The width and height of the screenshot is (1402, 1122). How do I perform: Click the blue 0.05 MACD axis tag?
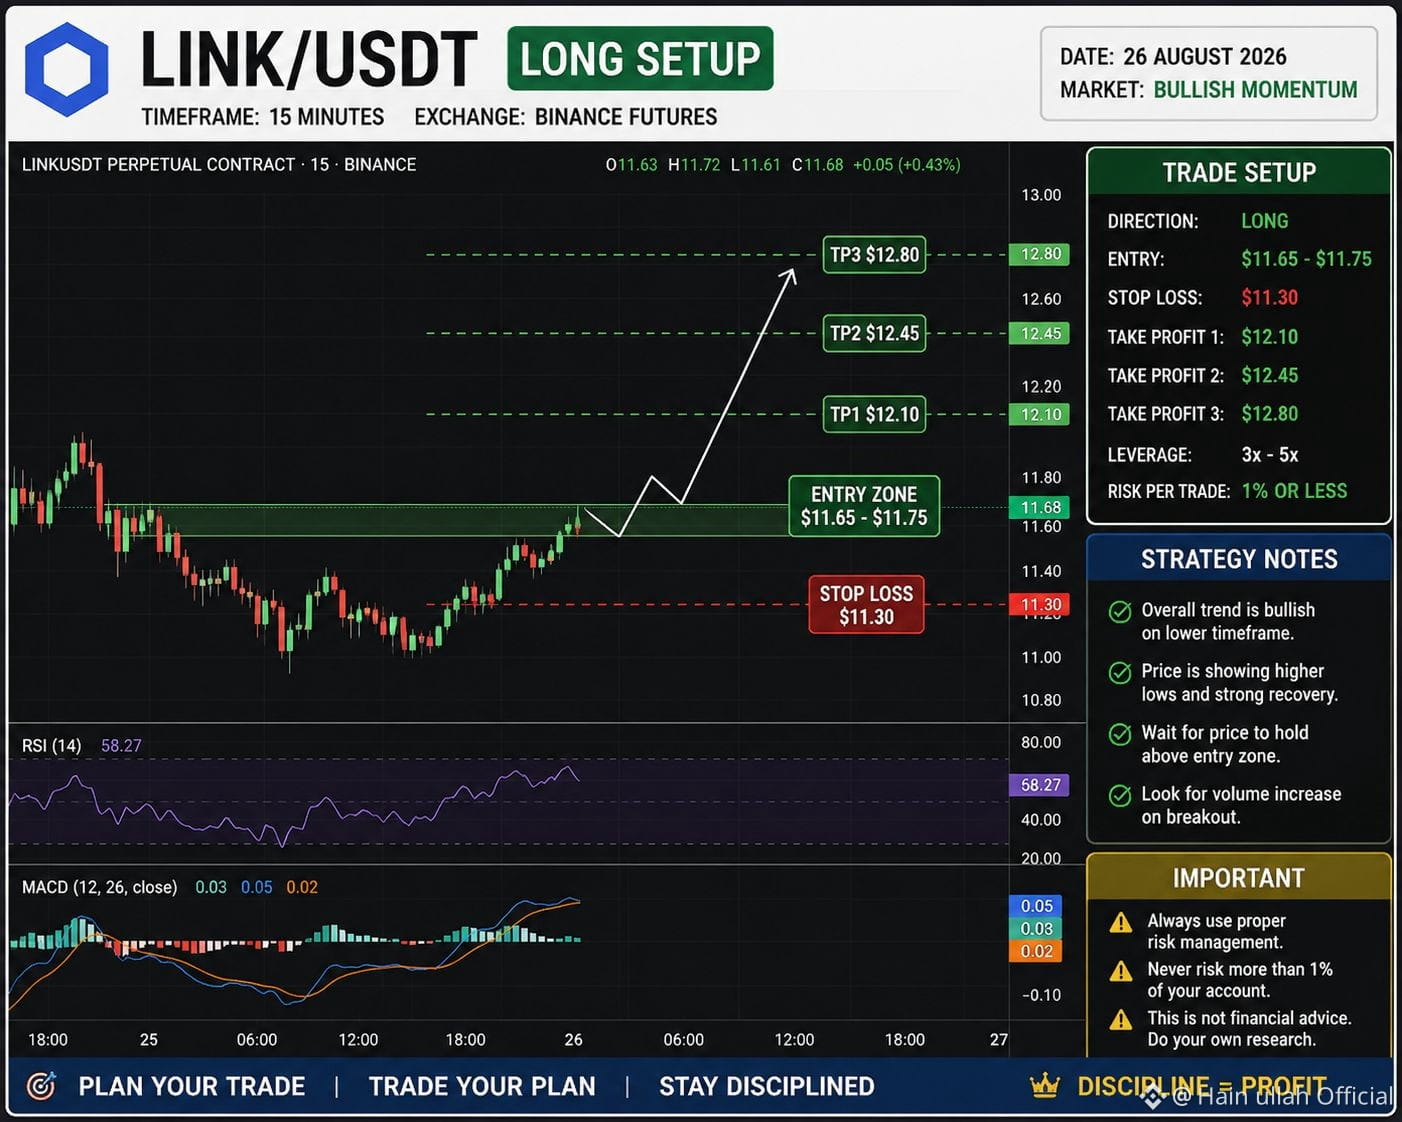(x=1035, y=905)
